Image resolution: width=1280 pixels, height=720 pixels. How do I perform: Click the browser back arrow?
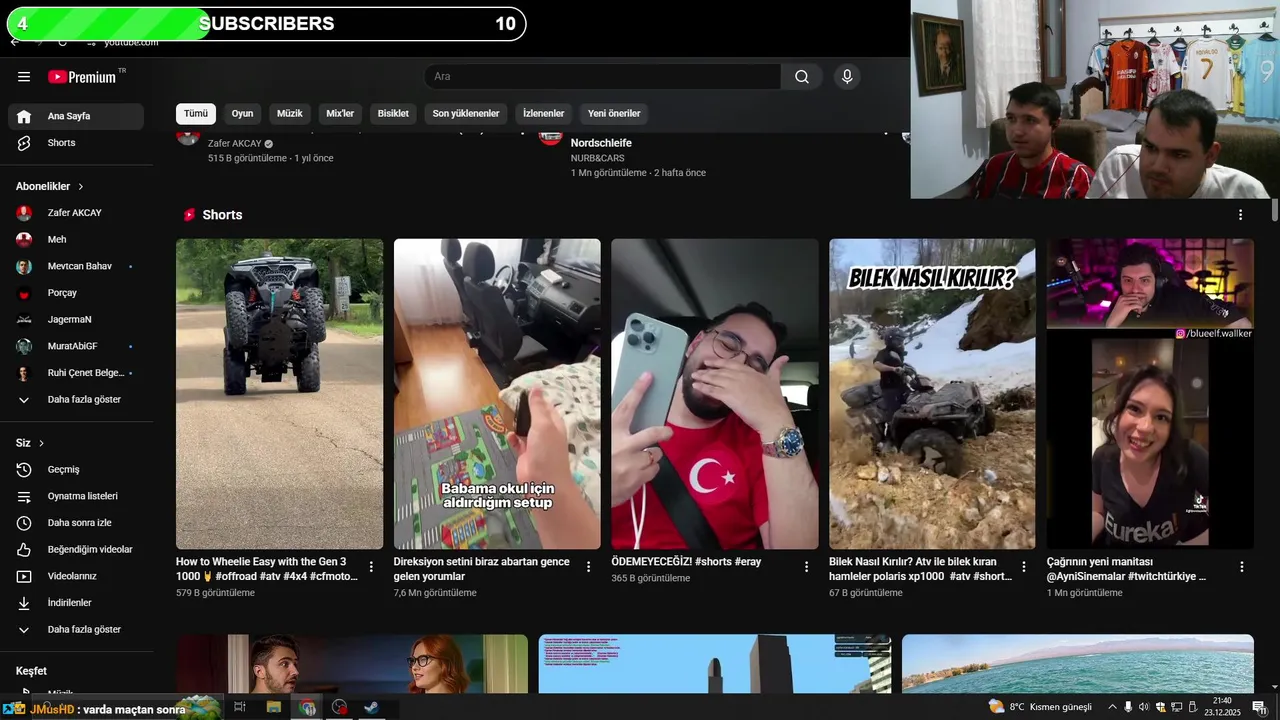pyautogui.click(x=15, y=42)
